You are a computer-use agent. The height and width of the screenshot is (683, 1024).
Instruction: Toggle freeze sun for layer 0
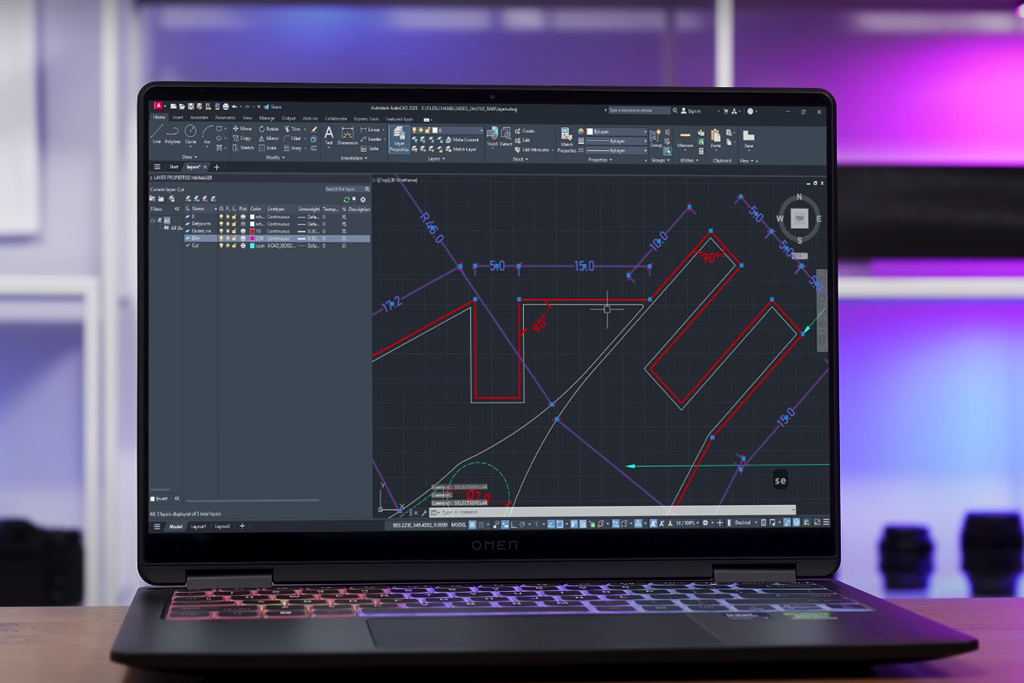point(228,217)
